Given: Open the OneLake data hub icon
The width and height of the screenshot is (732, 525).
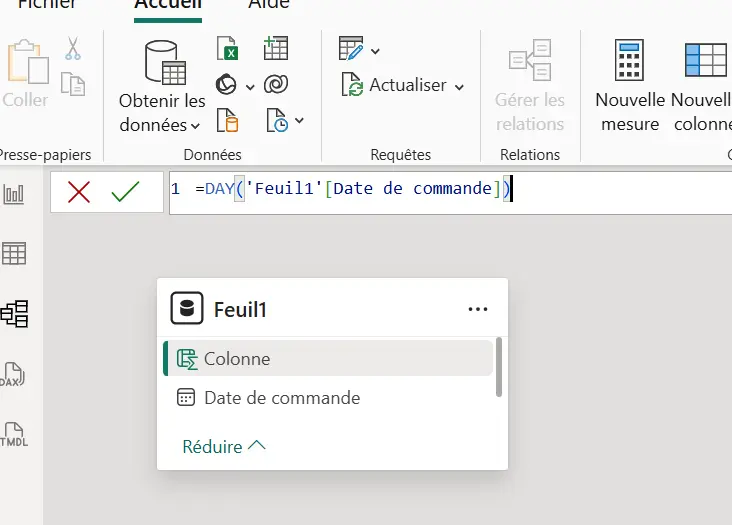Looking at the screenshot, I should coord(226,84).
